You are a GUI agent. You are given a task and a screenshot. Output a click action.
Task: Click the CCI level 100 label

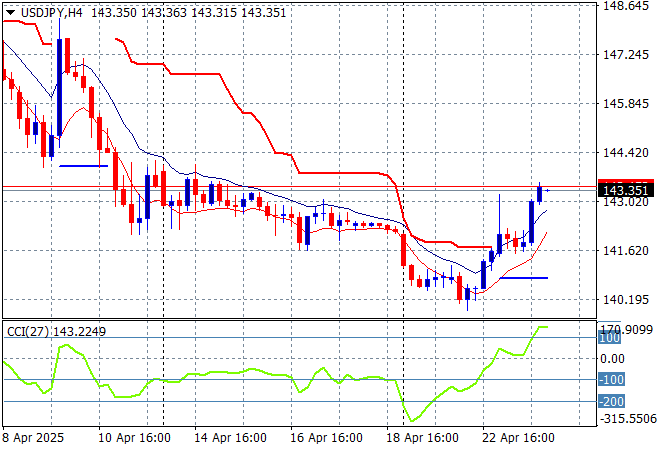click(x=609, y=338)
